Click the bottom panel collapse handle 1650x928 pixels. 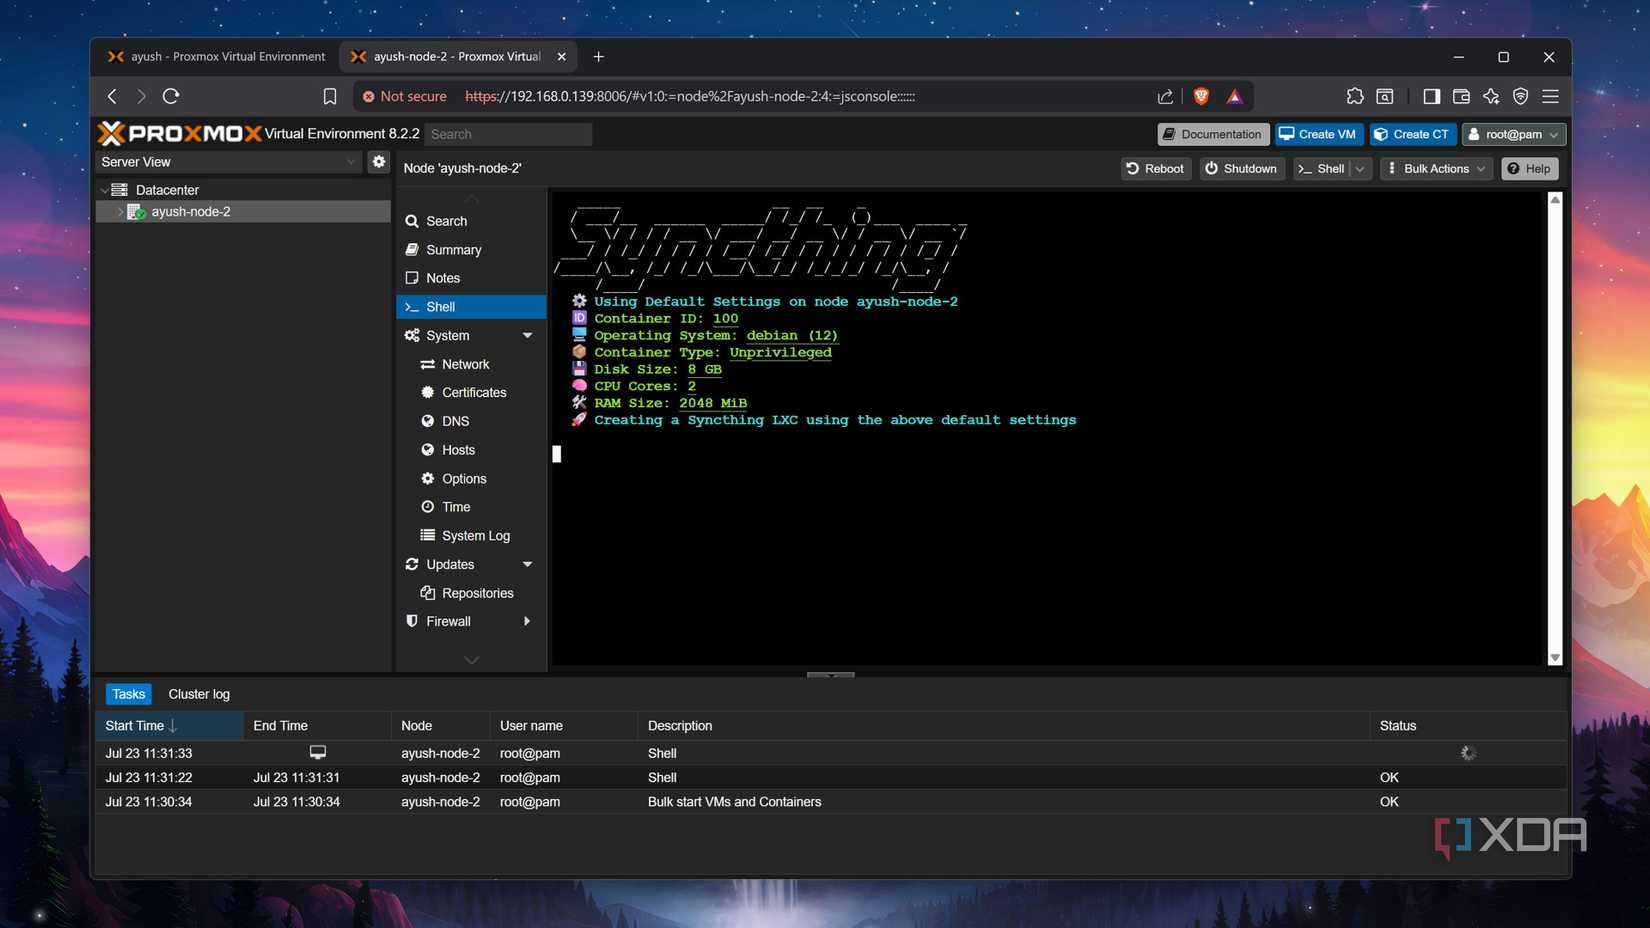pyautogui.click(x=830, y=675)
